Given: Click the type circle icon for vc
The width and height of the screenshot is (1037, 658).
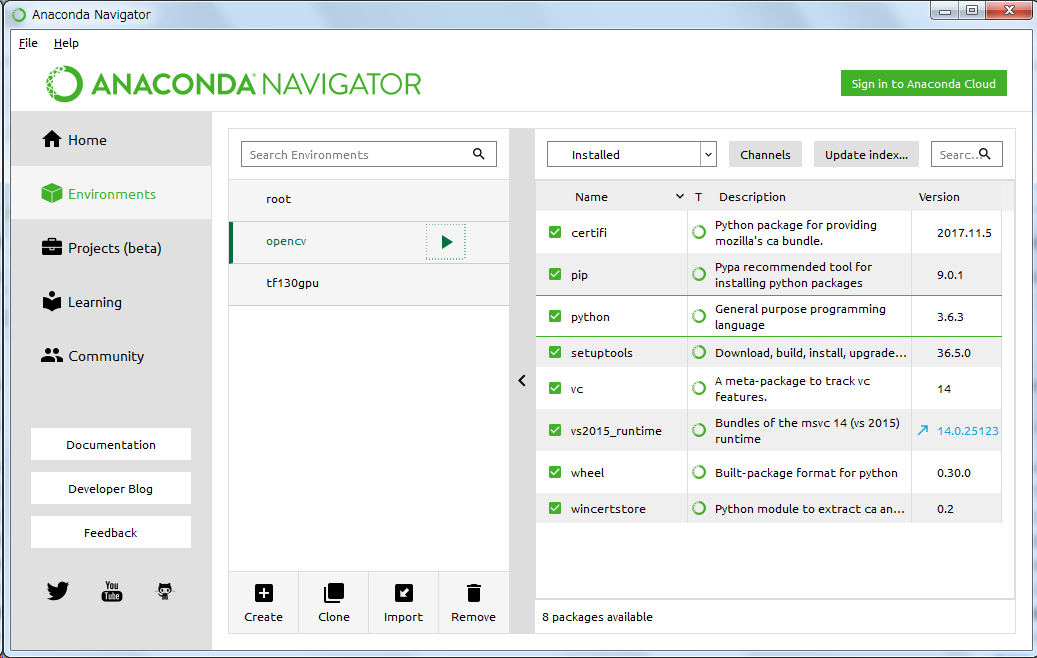Looking at the screenshot, I should point(699,388).
